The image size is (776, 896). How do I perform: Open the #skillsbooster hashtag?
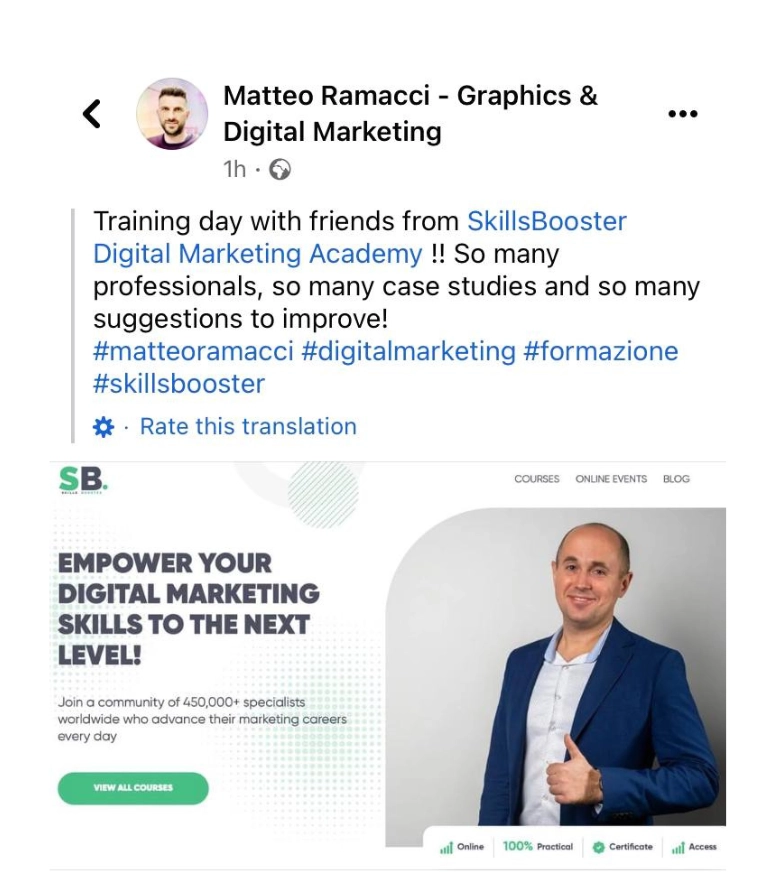pos(179,383)
